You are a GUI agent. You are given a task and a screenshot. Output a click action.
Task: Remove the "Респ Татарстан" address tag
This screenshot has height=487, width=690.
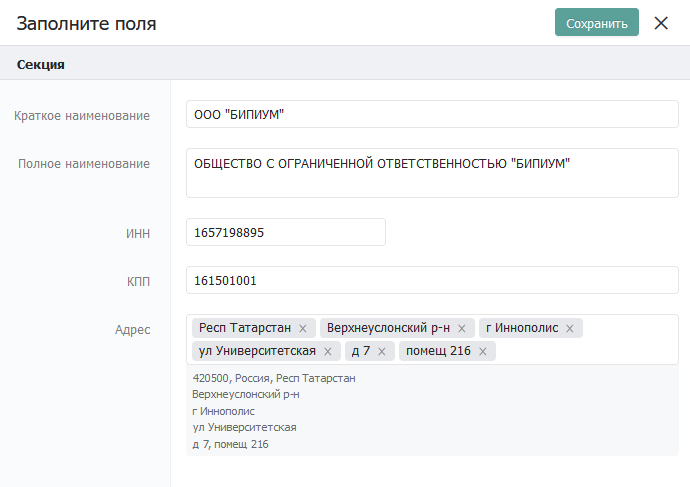(304, 328)
